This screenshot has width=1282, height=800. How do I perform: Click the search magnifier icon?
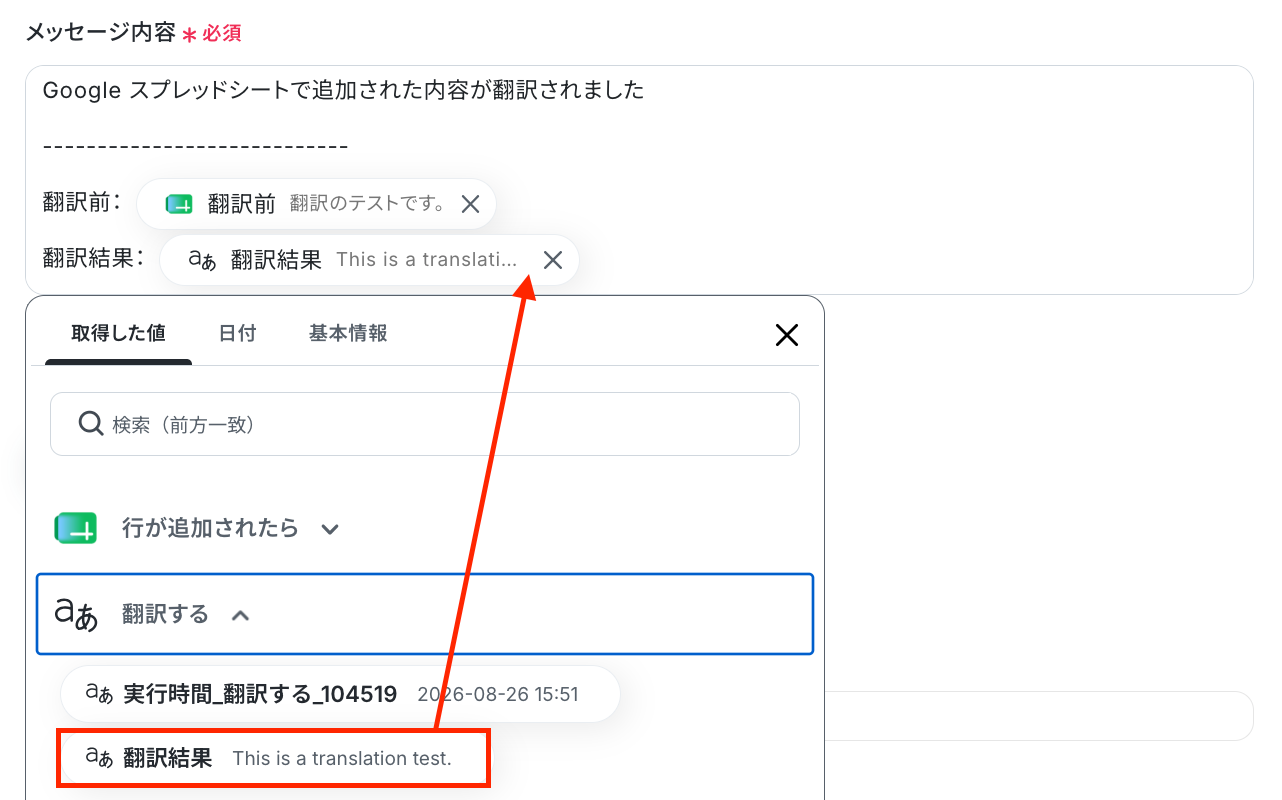click(91, 424)
